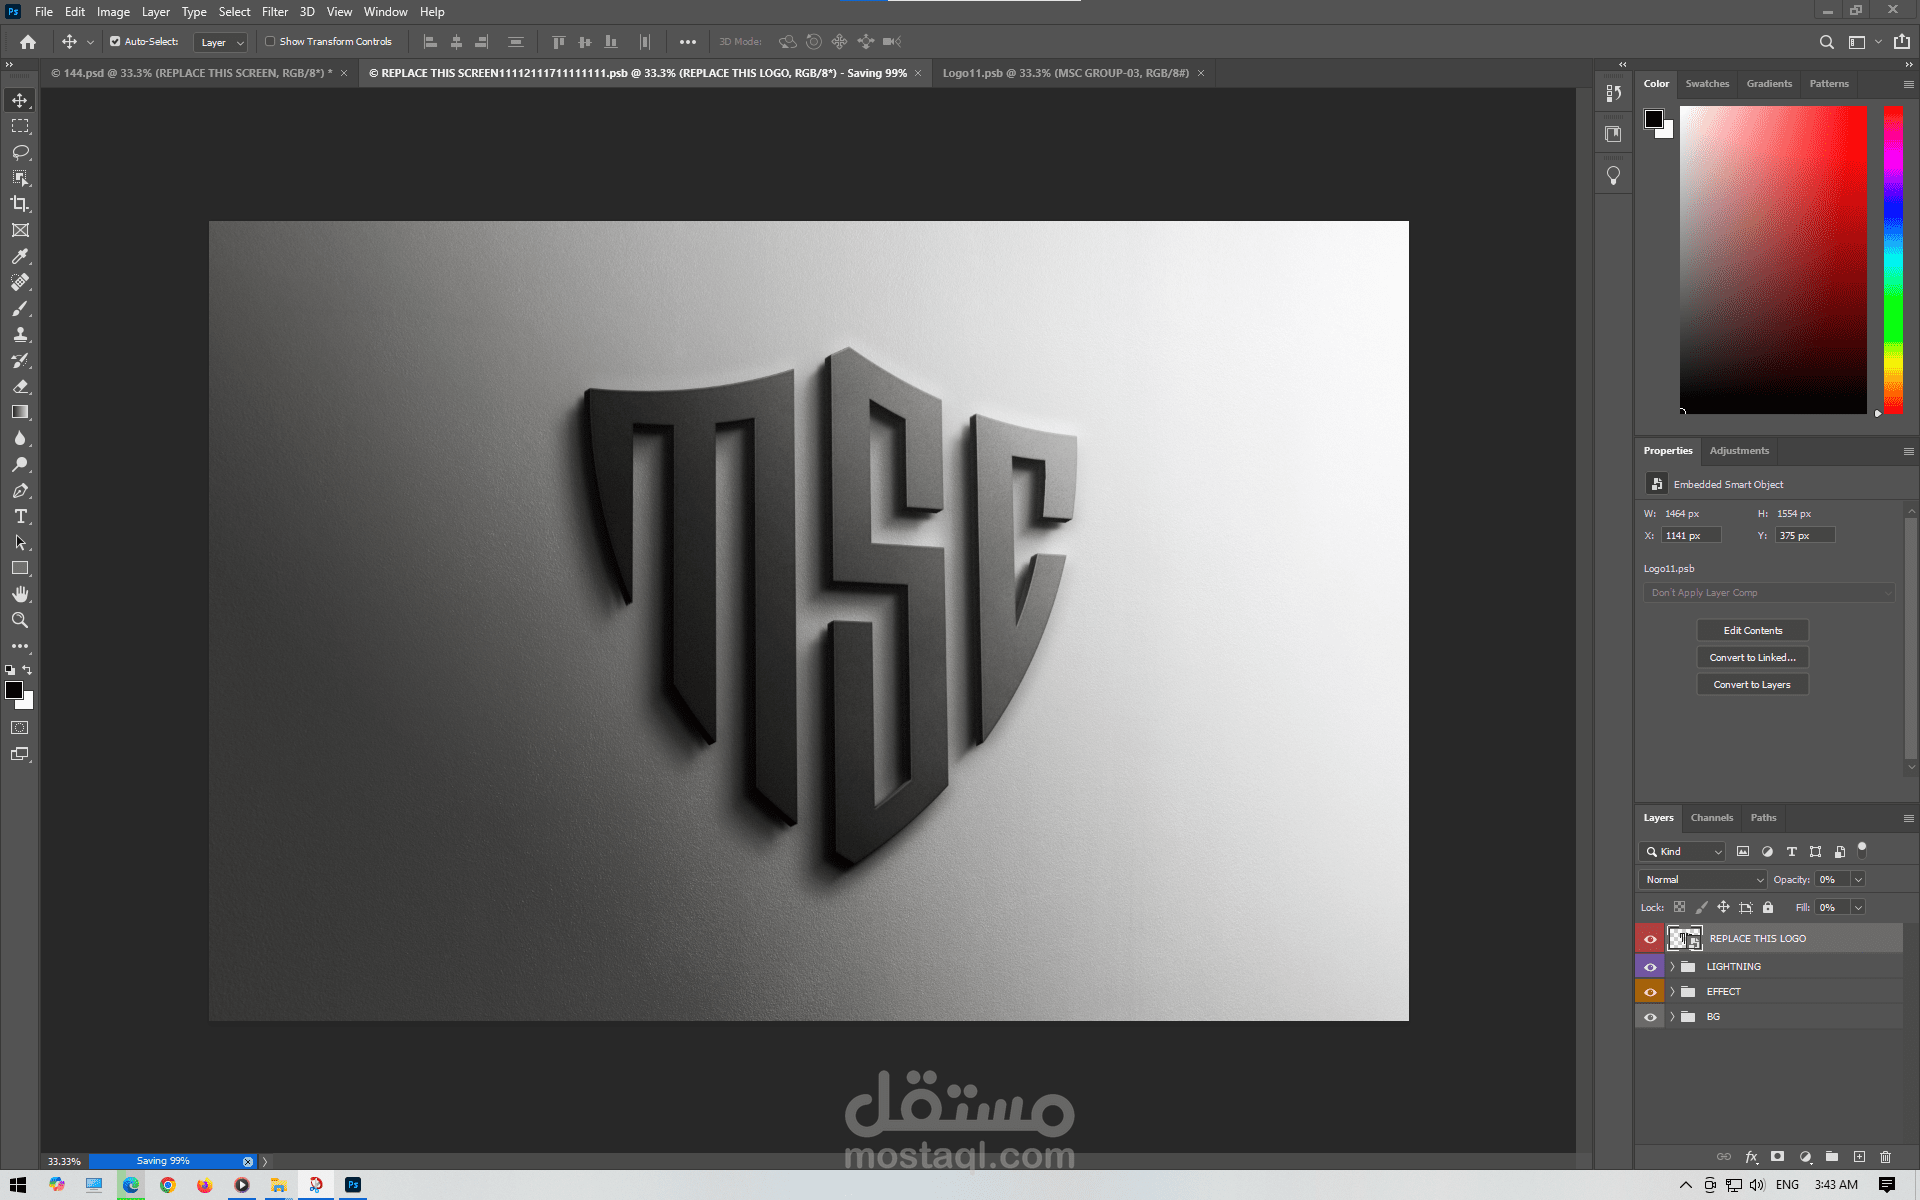Select the Lasso tool
The width and height of the screenshot is (1920, 1200).
click(20, 152)
